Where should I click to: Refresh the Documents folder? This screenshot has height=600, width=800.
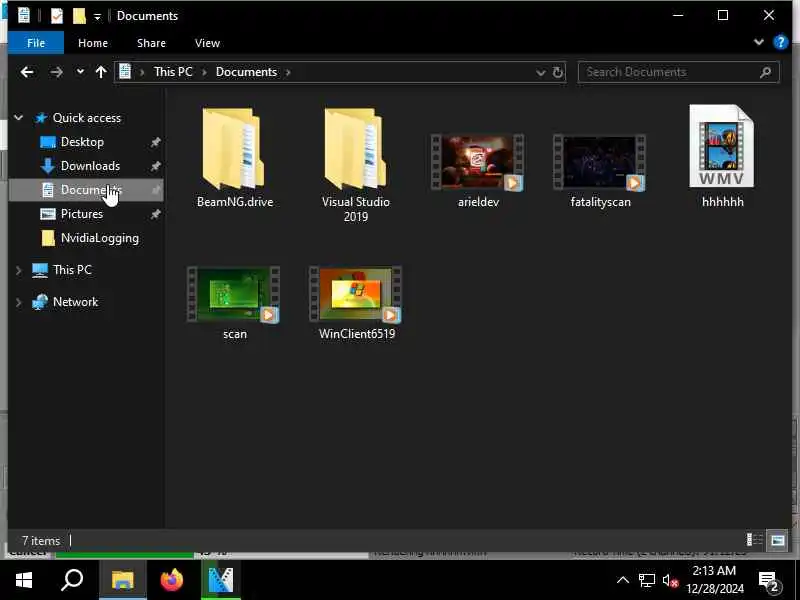558,72
